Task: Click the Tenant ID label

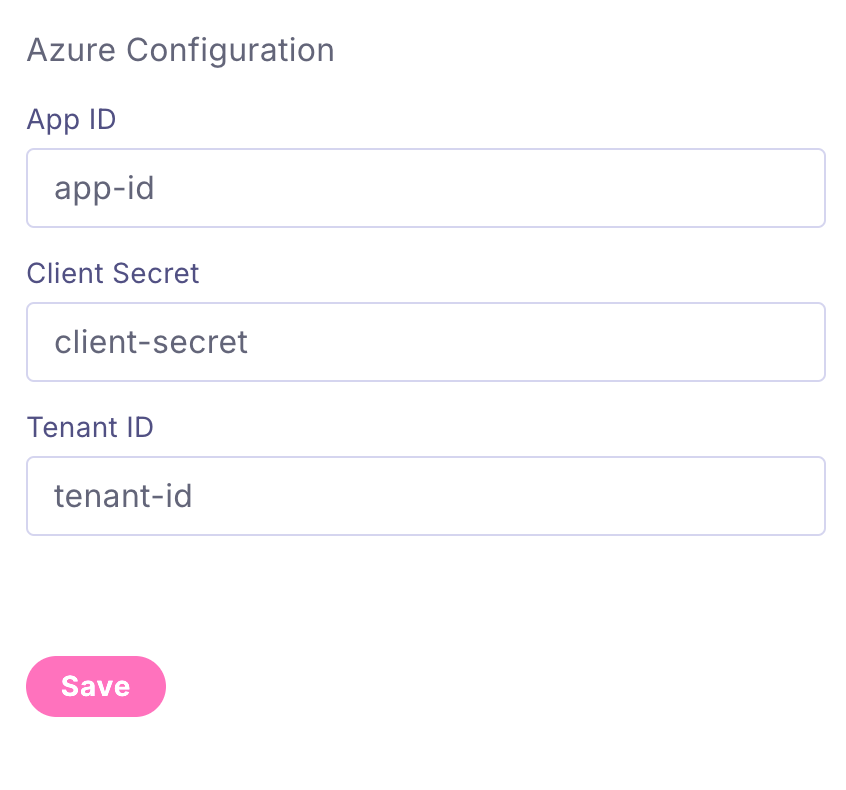Action: (x=90, y=427)
